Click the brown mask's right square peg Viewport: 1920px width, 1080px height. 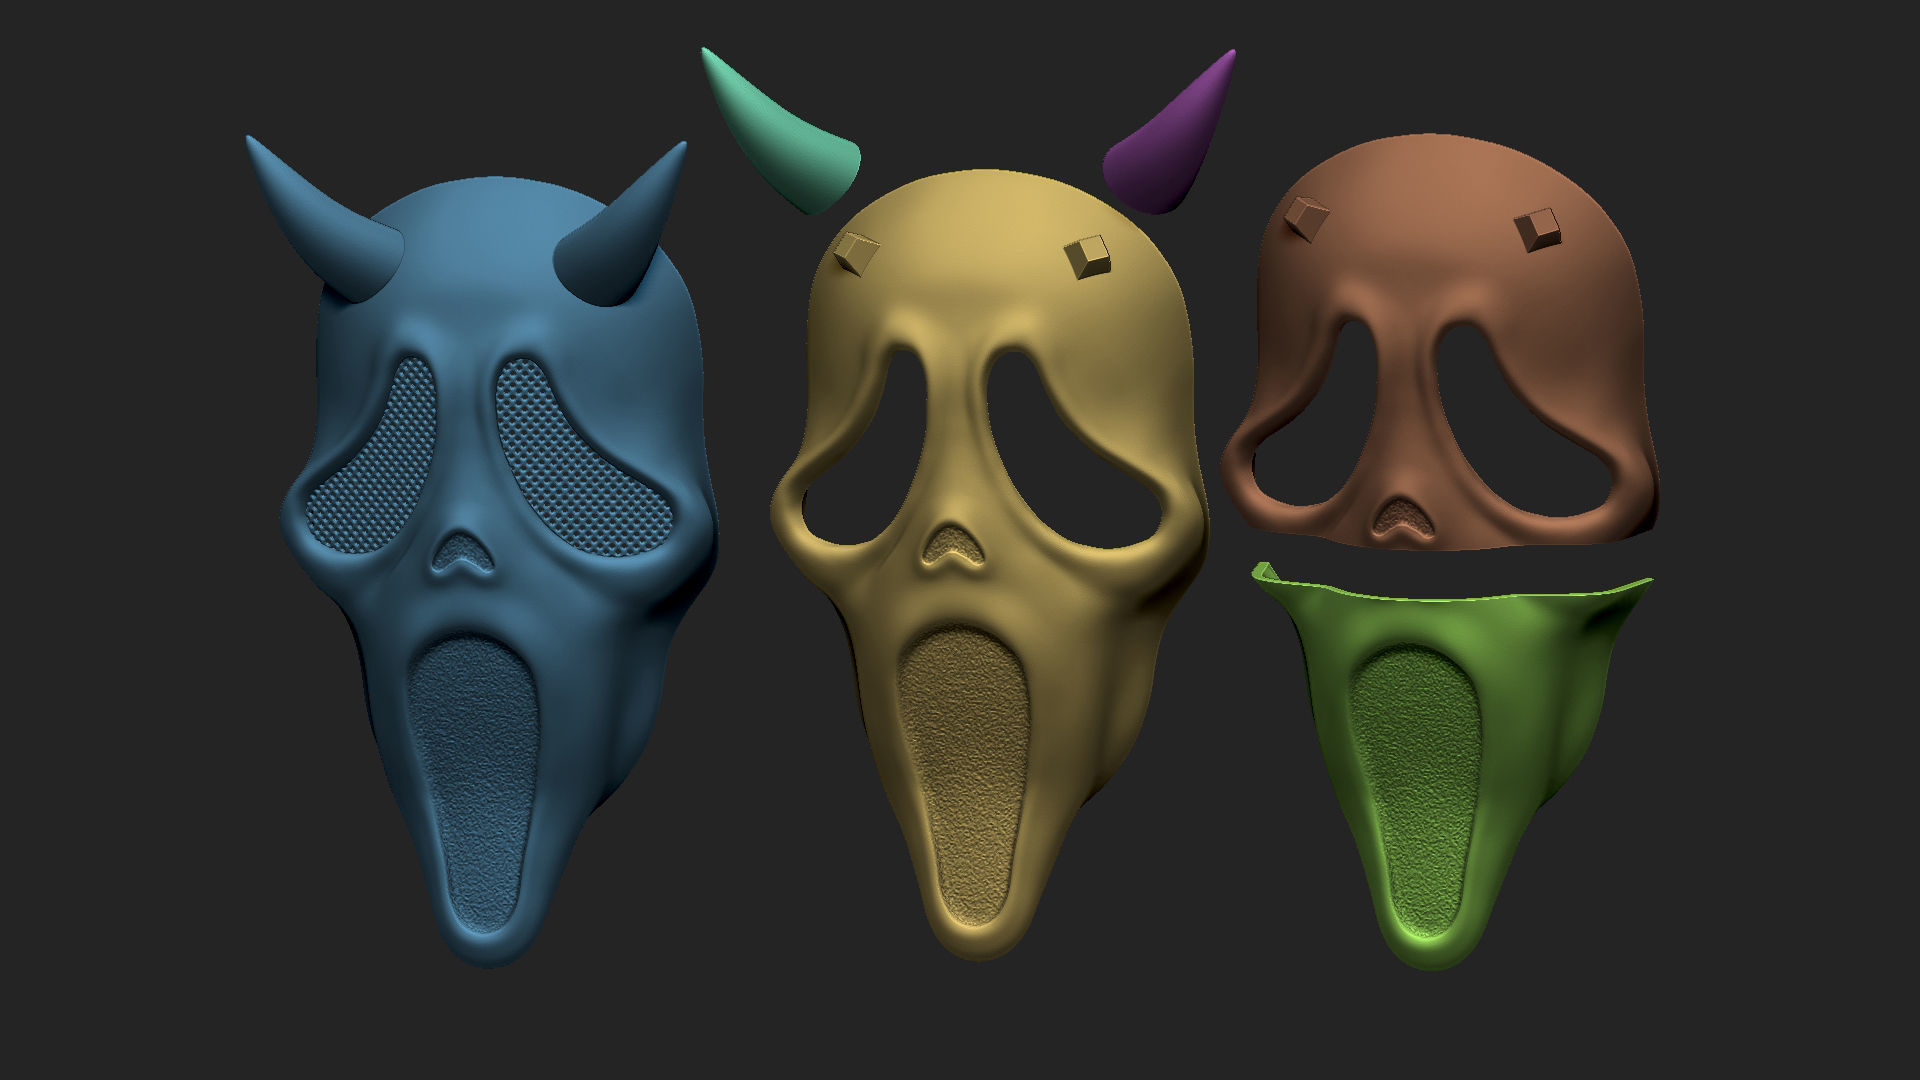[1537, 230]
